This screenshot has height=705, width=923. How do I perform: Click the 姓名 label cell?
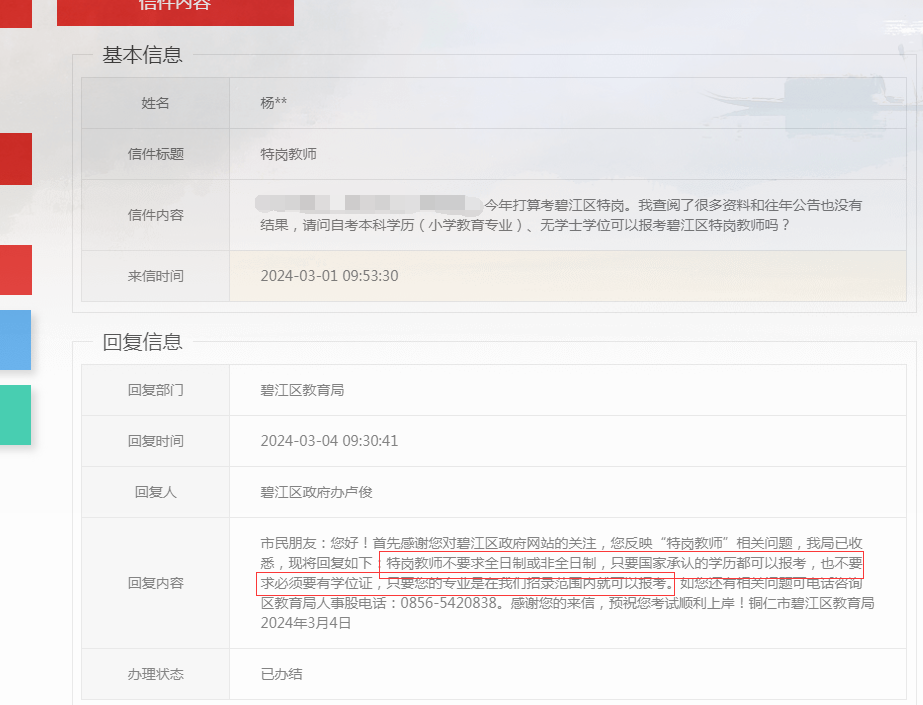pyautogui.click(x=155, y=103)
